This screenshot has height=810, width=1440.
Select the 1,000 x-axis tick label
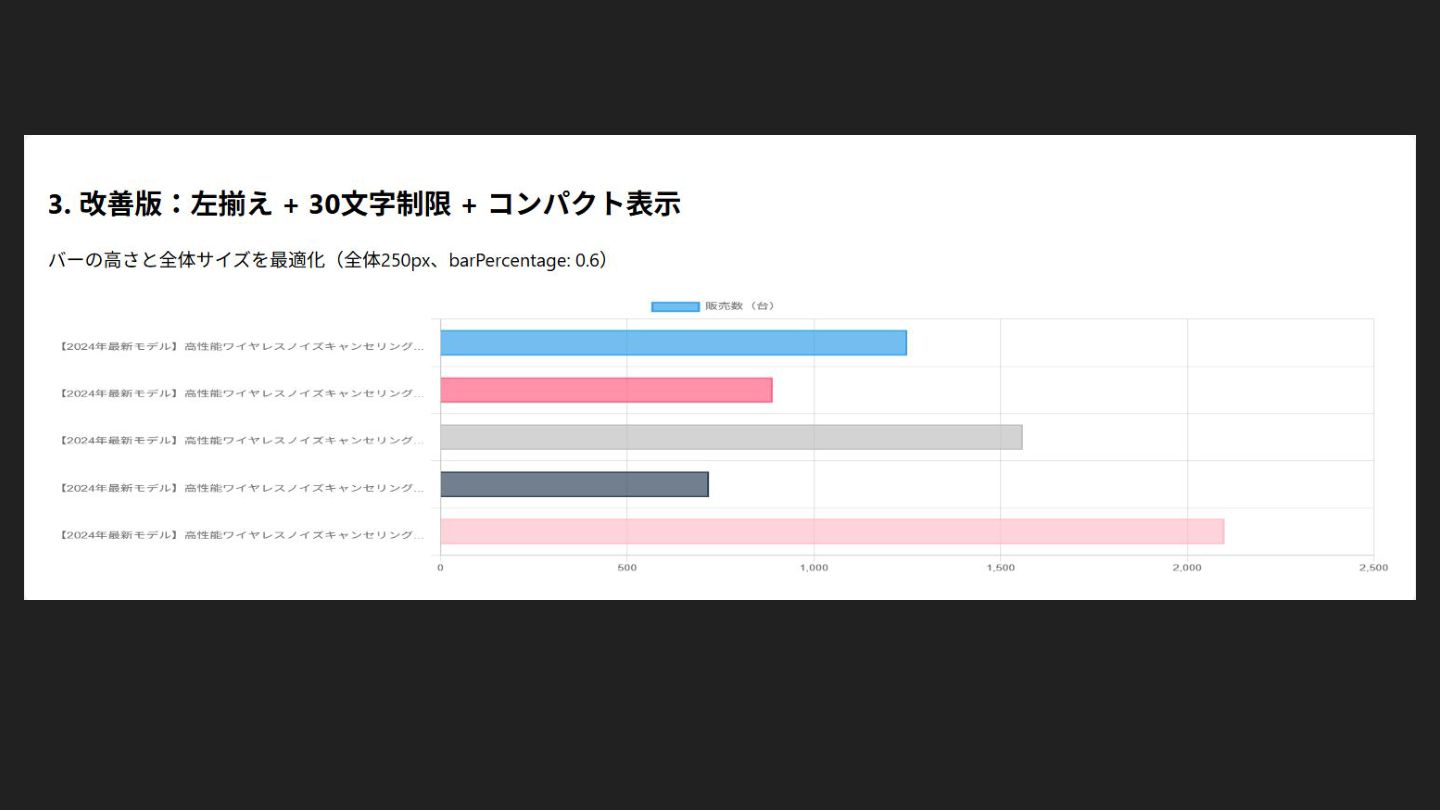(x=814, y=568)
